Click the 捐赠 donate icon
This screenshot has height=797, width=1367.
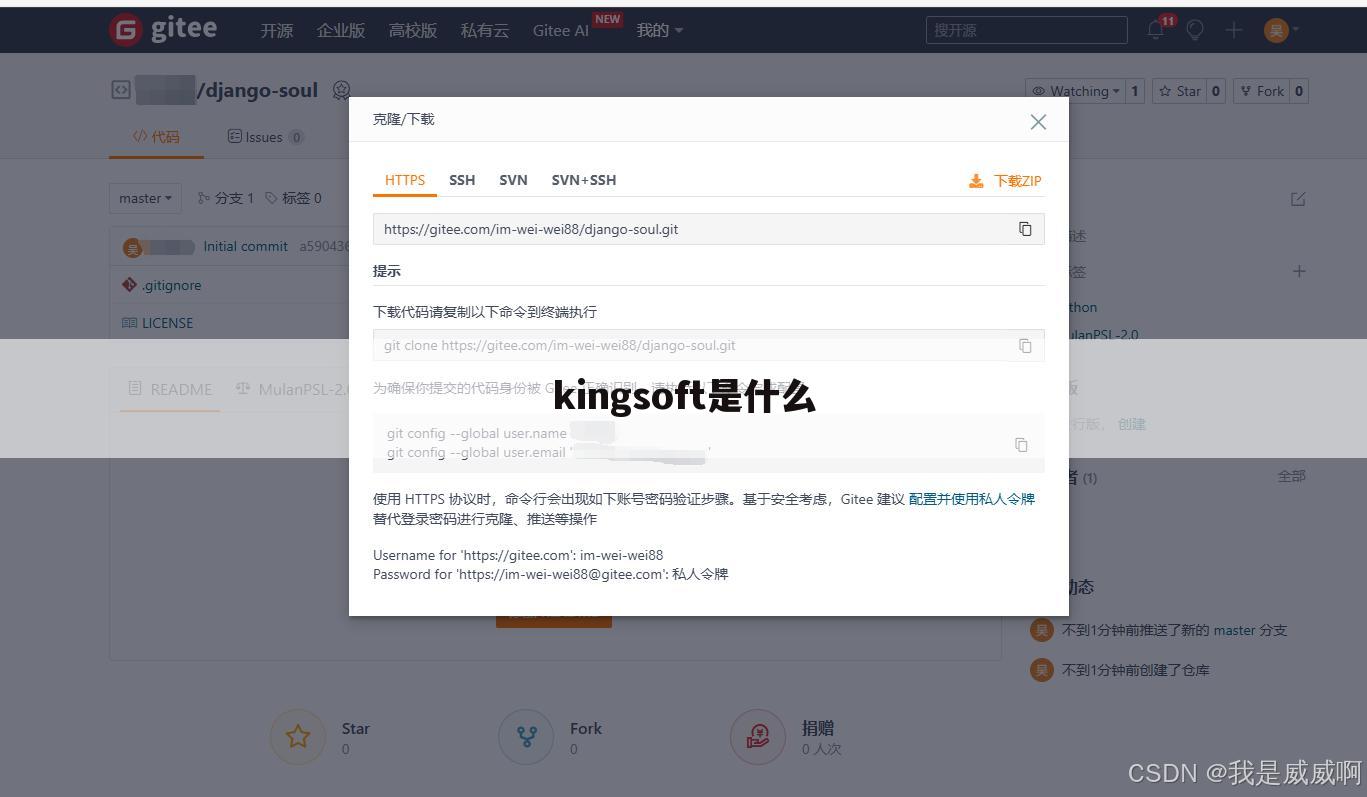tap(758, 737)
